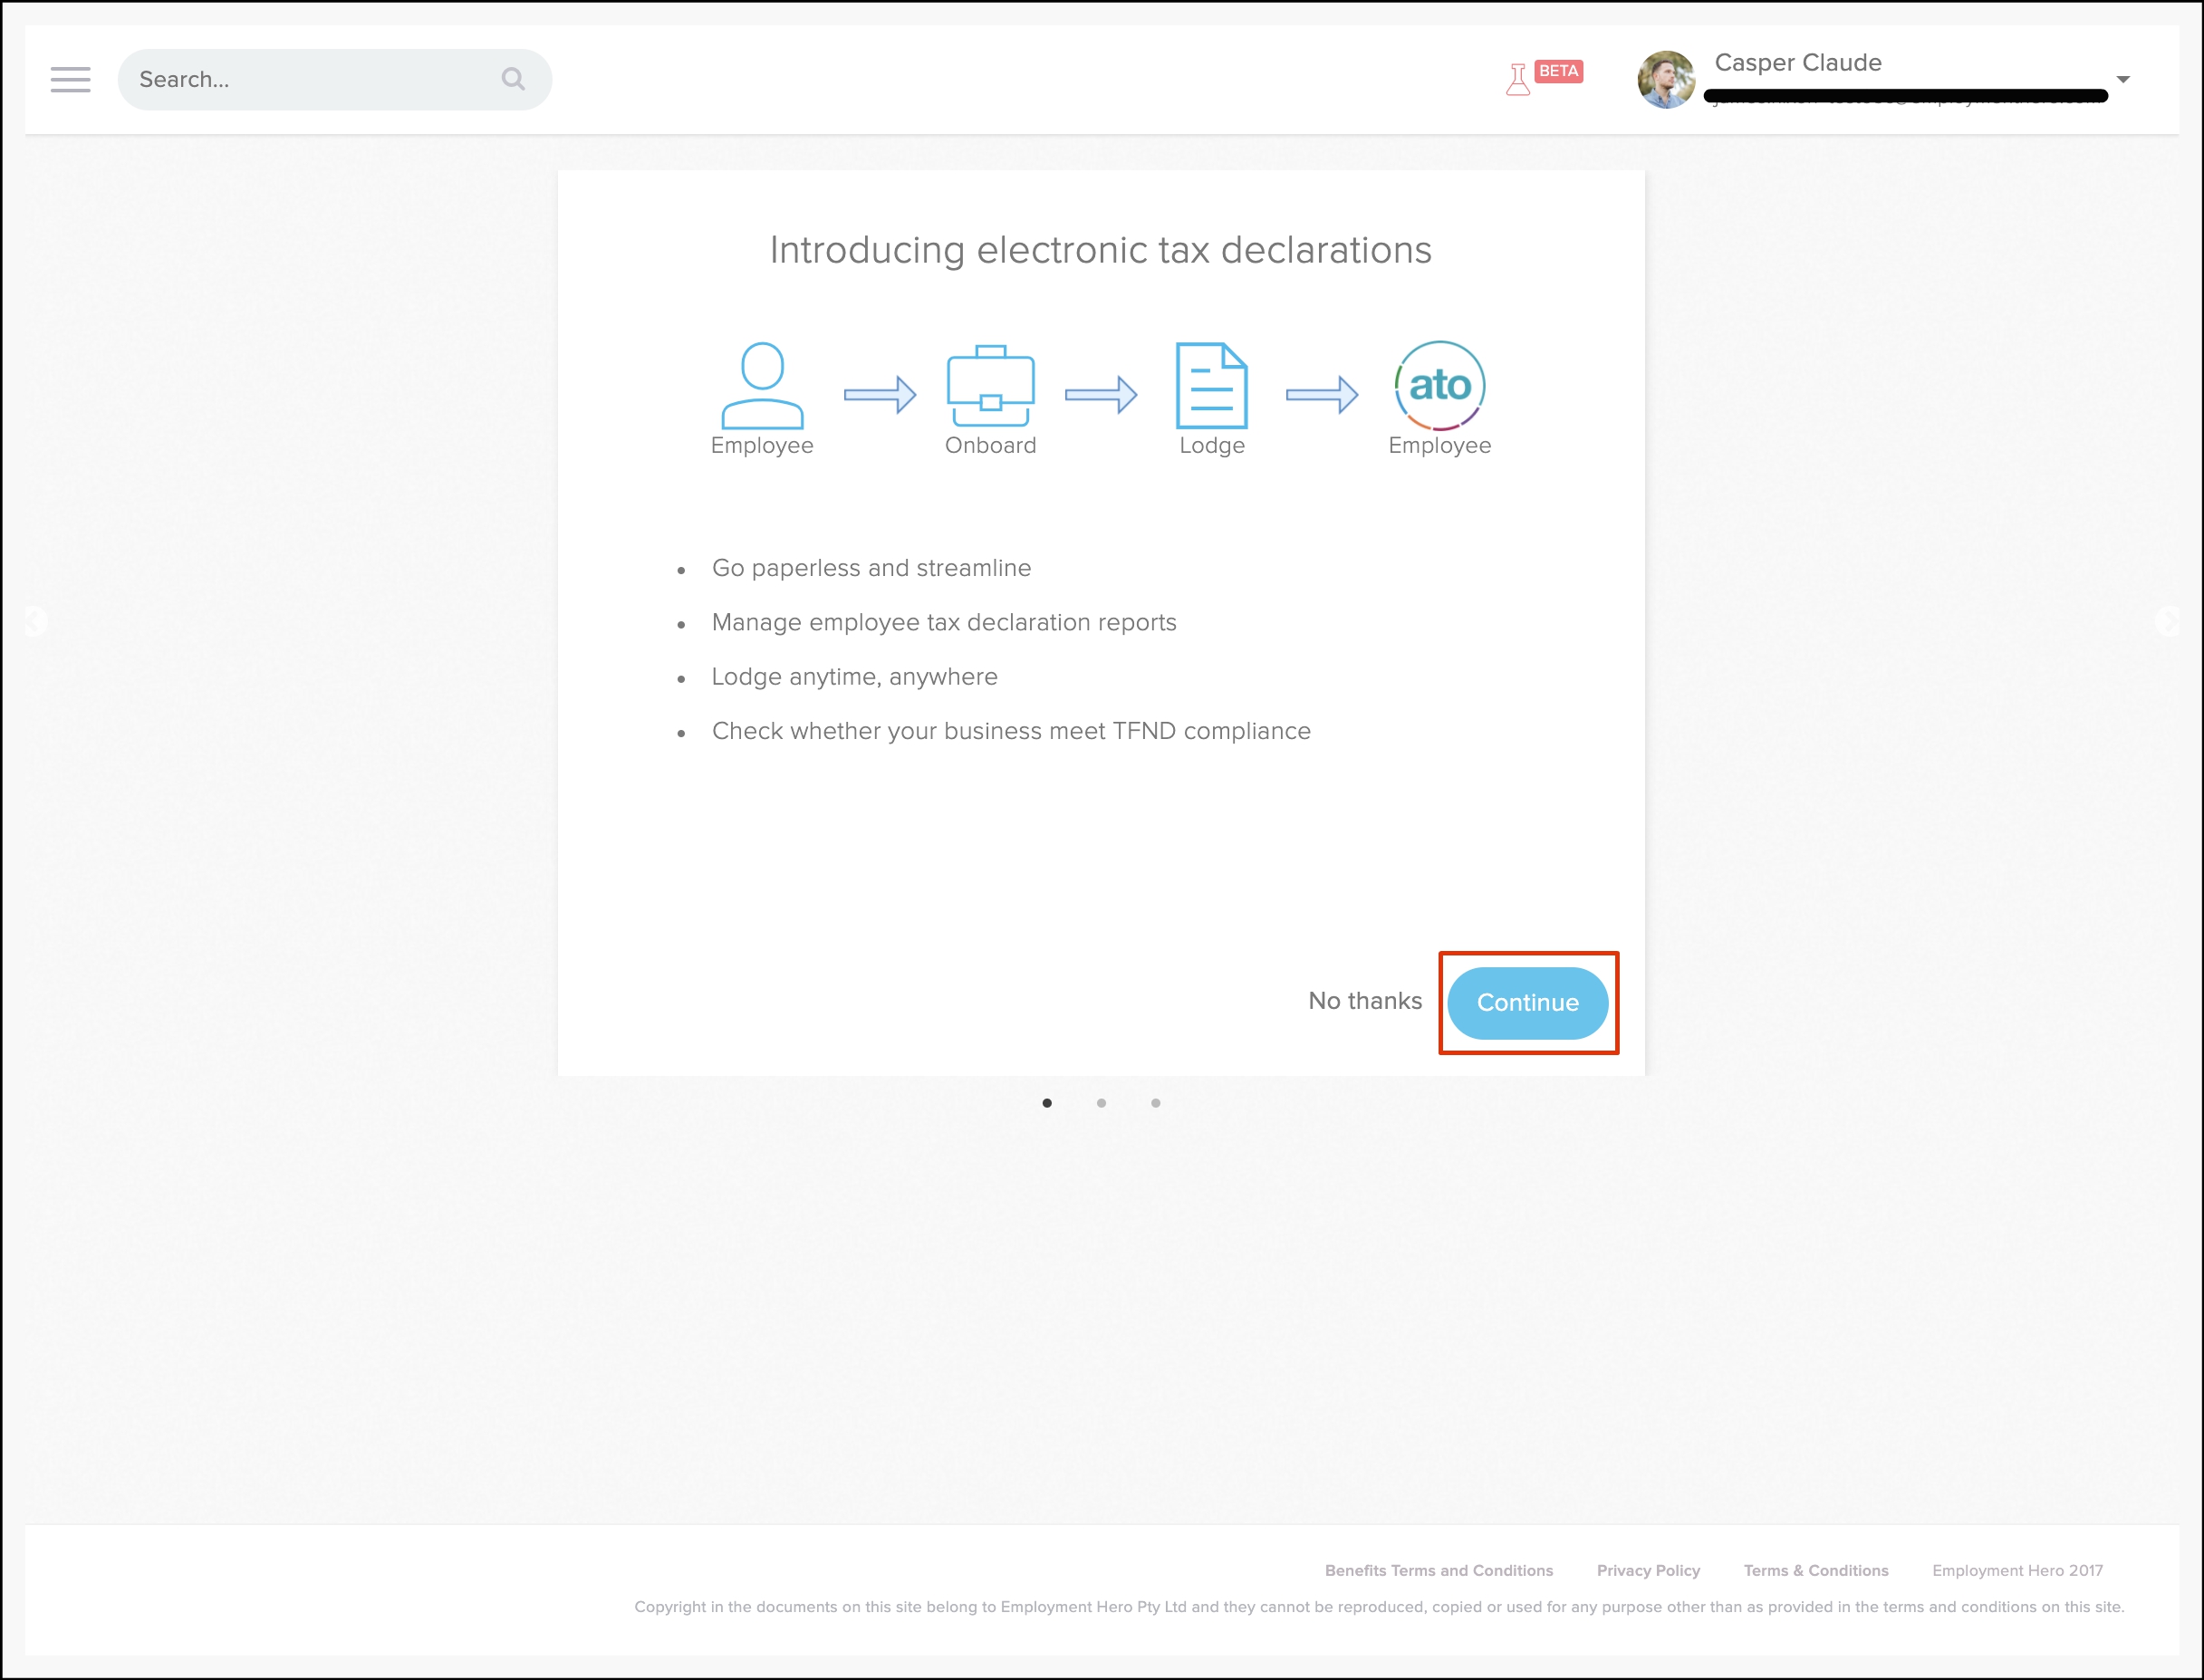Click the next slide arrow at right edge
The width and height of the screenshot is (2204, 1680).
point(2167,621)
